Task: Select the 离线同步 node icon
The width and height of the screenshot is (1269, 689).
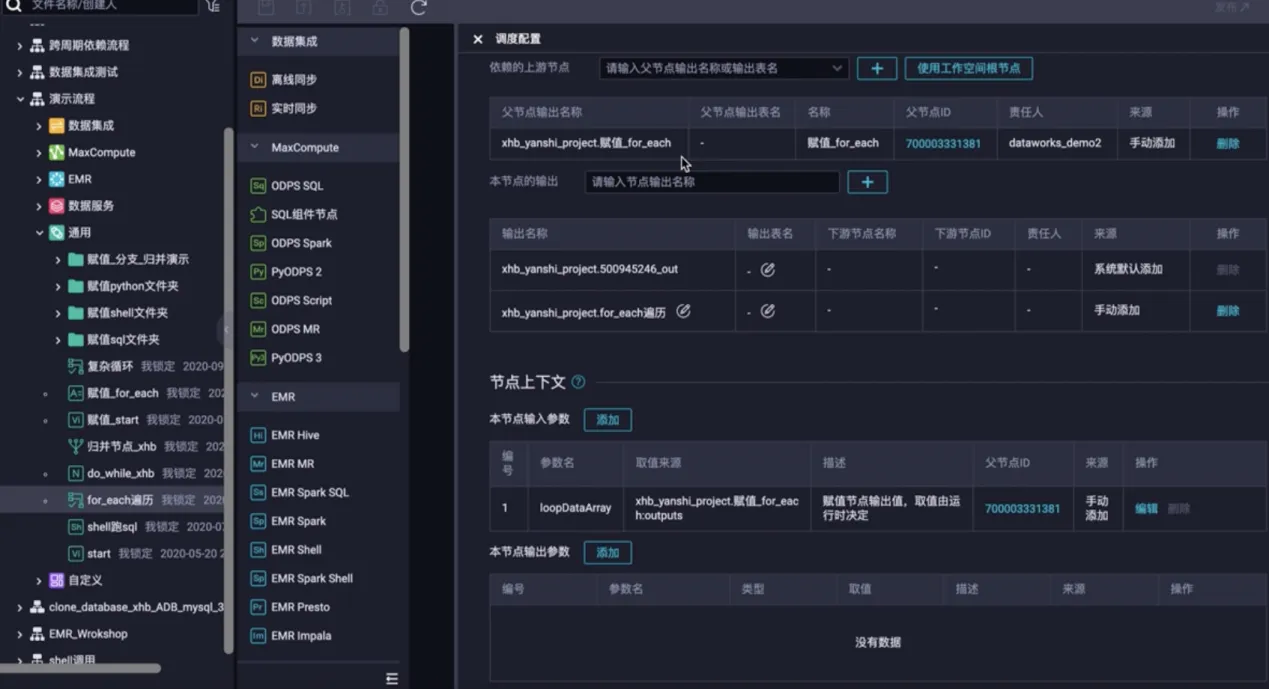Action: pos(258,79)
